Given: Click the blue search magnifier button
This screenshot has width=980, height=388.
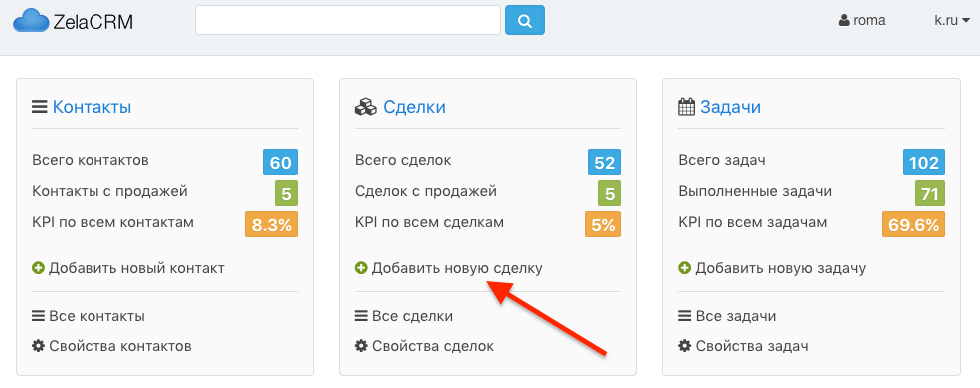Looking at the screenshot, I should pyautogui.click(x=525, y=21).
